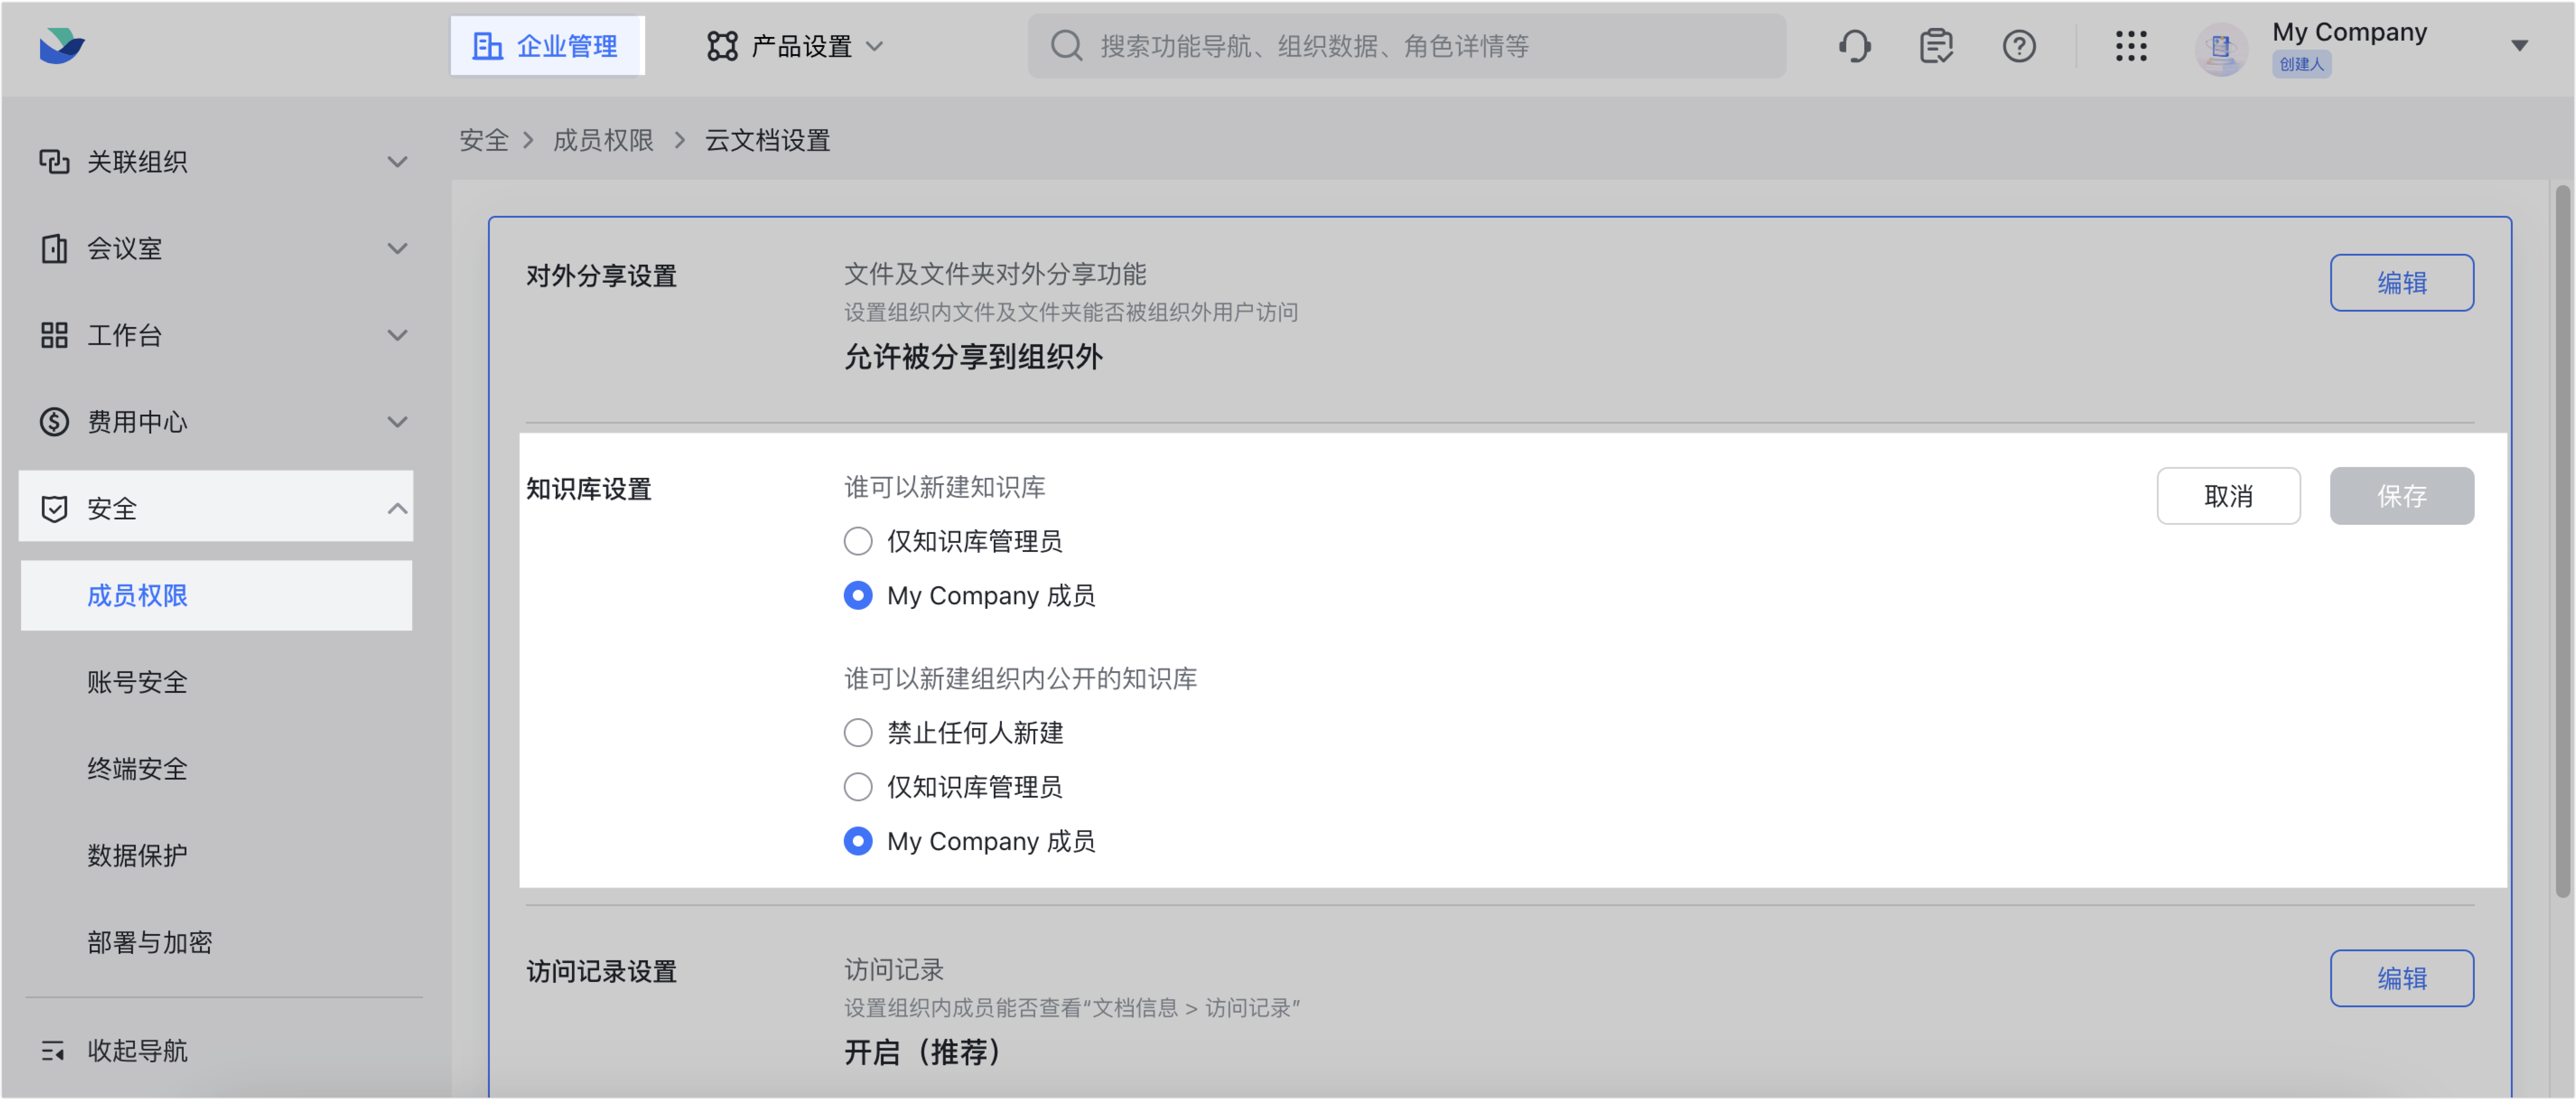This screenshot has height=1099, width=2576.
Task: Open the app grid launcher icon
Action: click(x=2131, y=46)
